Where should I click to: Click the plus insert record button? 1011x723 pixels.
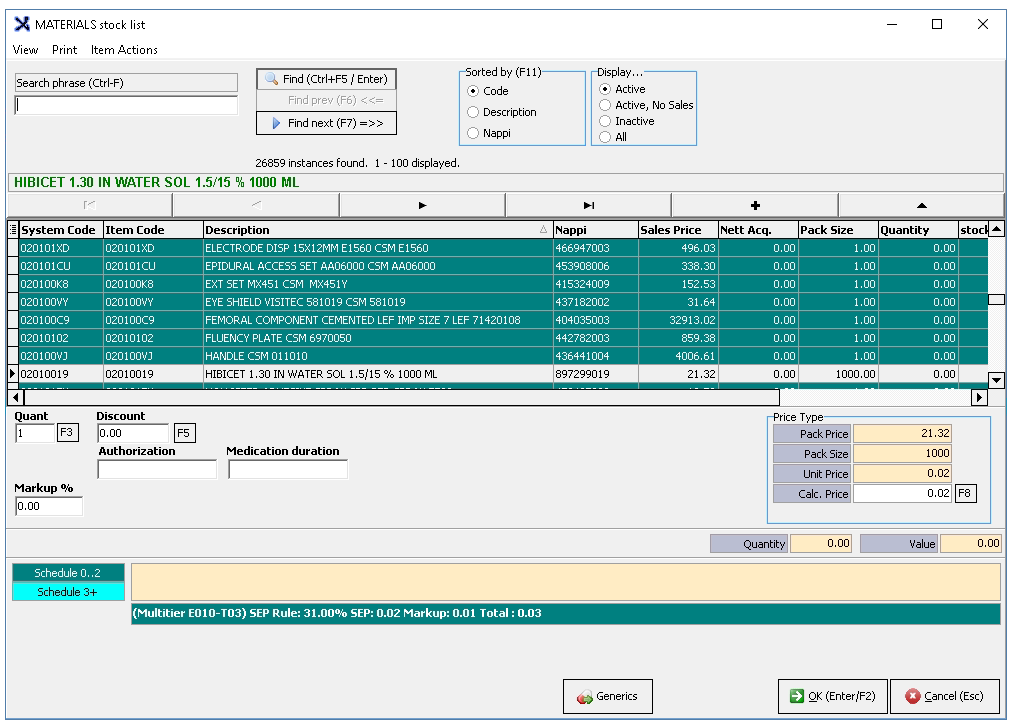(754, 205)
